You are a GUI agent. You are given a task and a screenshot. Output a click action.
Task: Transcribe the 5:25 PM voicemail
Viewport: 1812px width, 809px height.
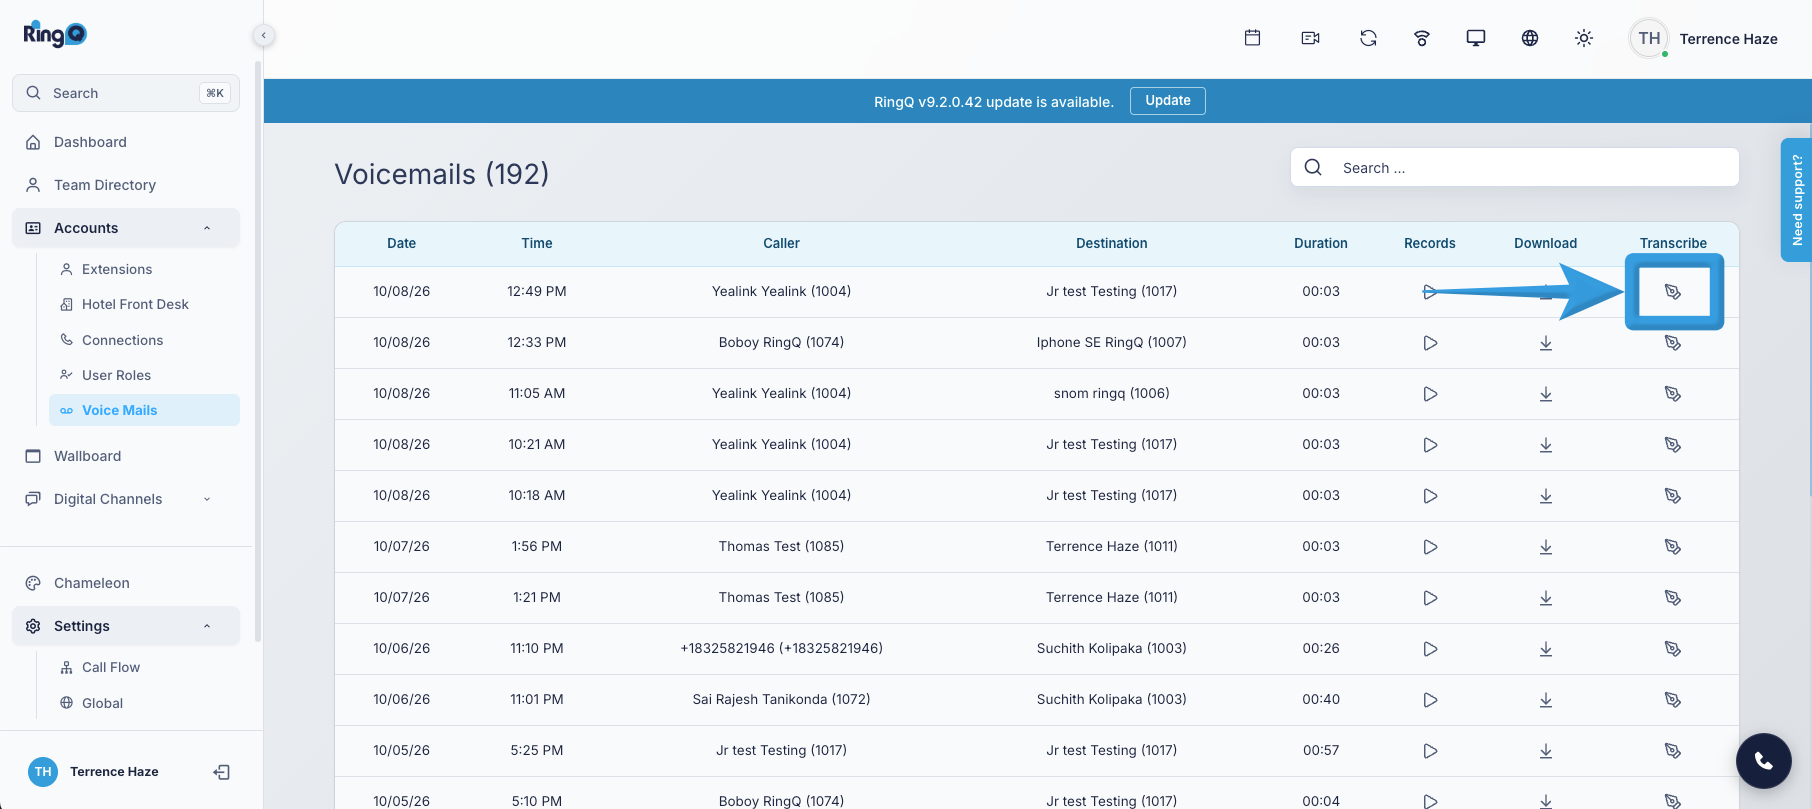[x=1673, y=751]
